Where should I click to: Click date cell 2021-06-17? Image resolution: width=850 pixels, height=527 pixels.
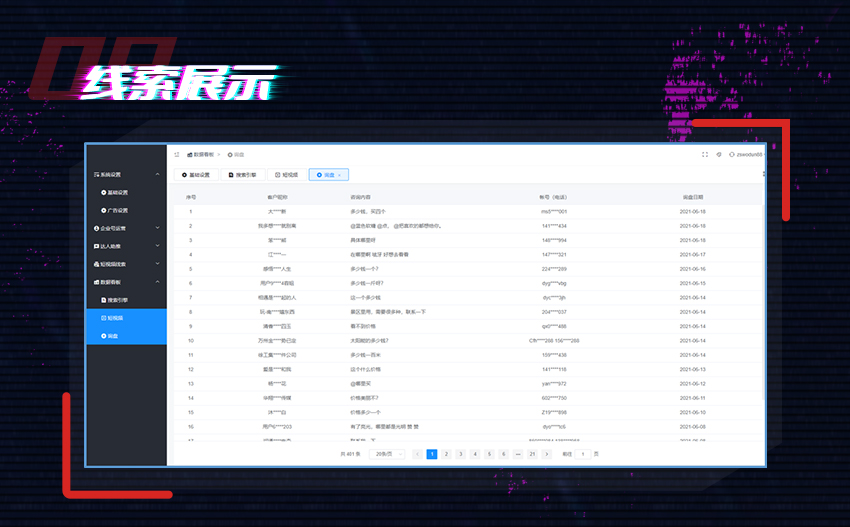[x=693, y=255]
